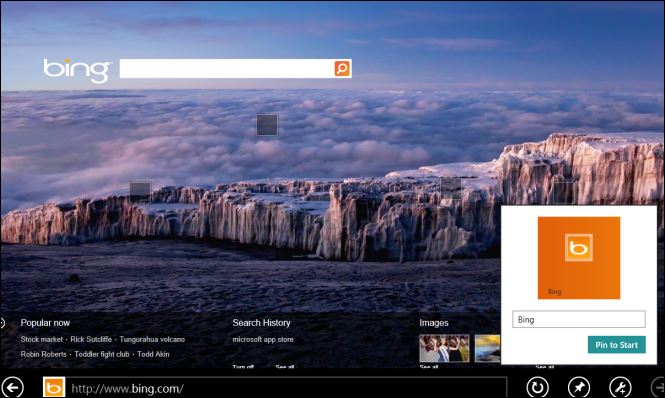Click the Bing logo at top
The width and height of the screenshot is (665, 398).
77,70
